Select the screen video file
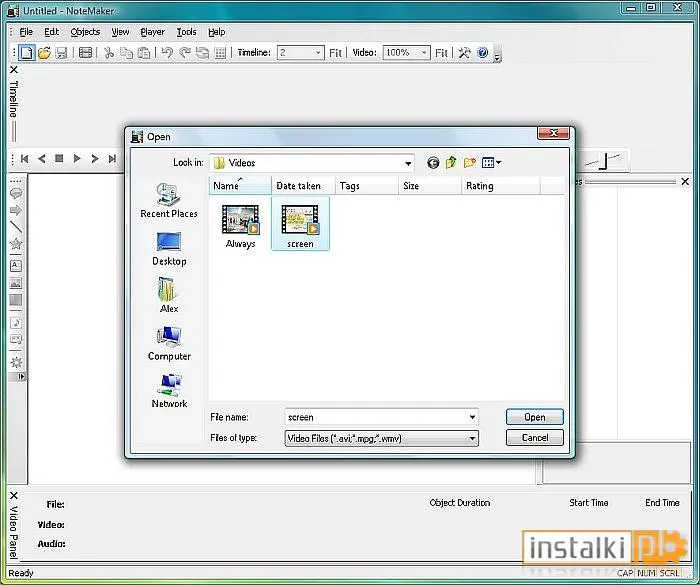The height and width of the screenshot is (585, 700). [x=300, y=224]
